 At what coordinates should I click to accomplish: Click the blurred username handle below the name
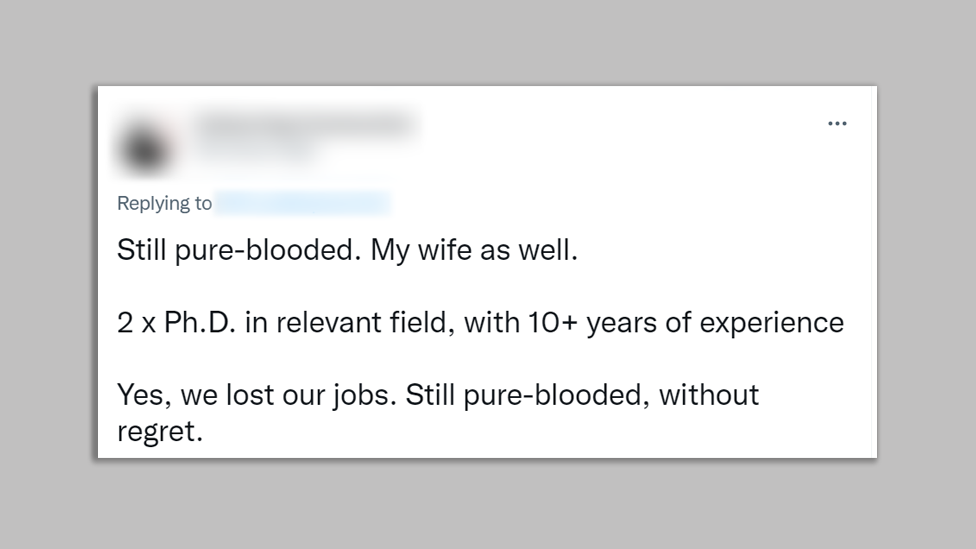pos(256,151)
